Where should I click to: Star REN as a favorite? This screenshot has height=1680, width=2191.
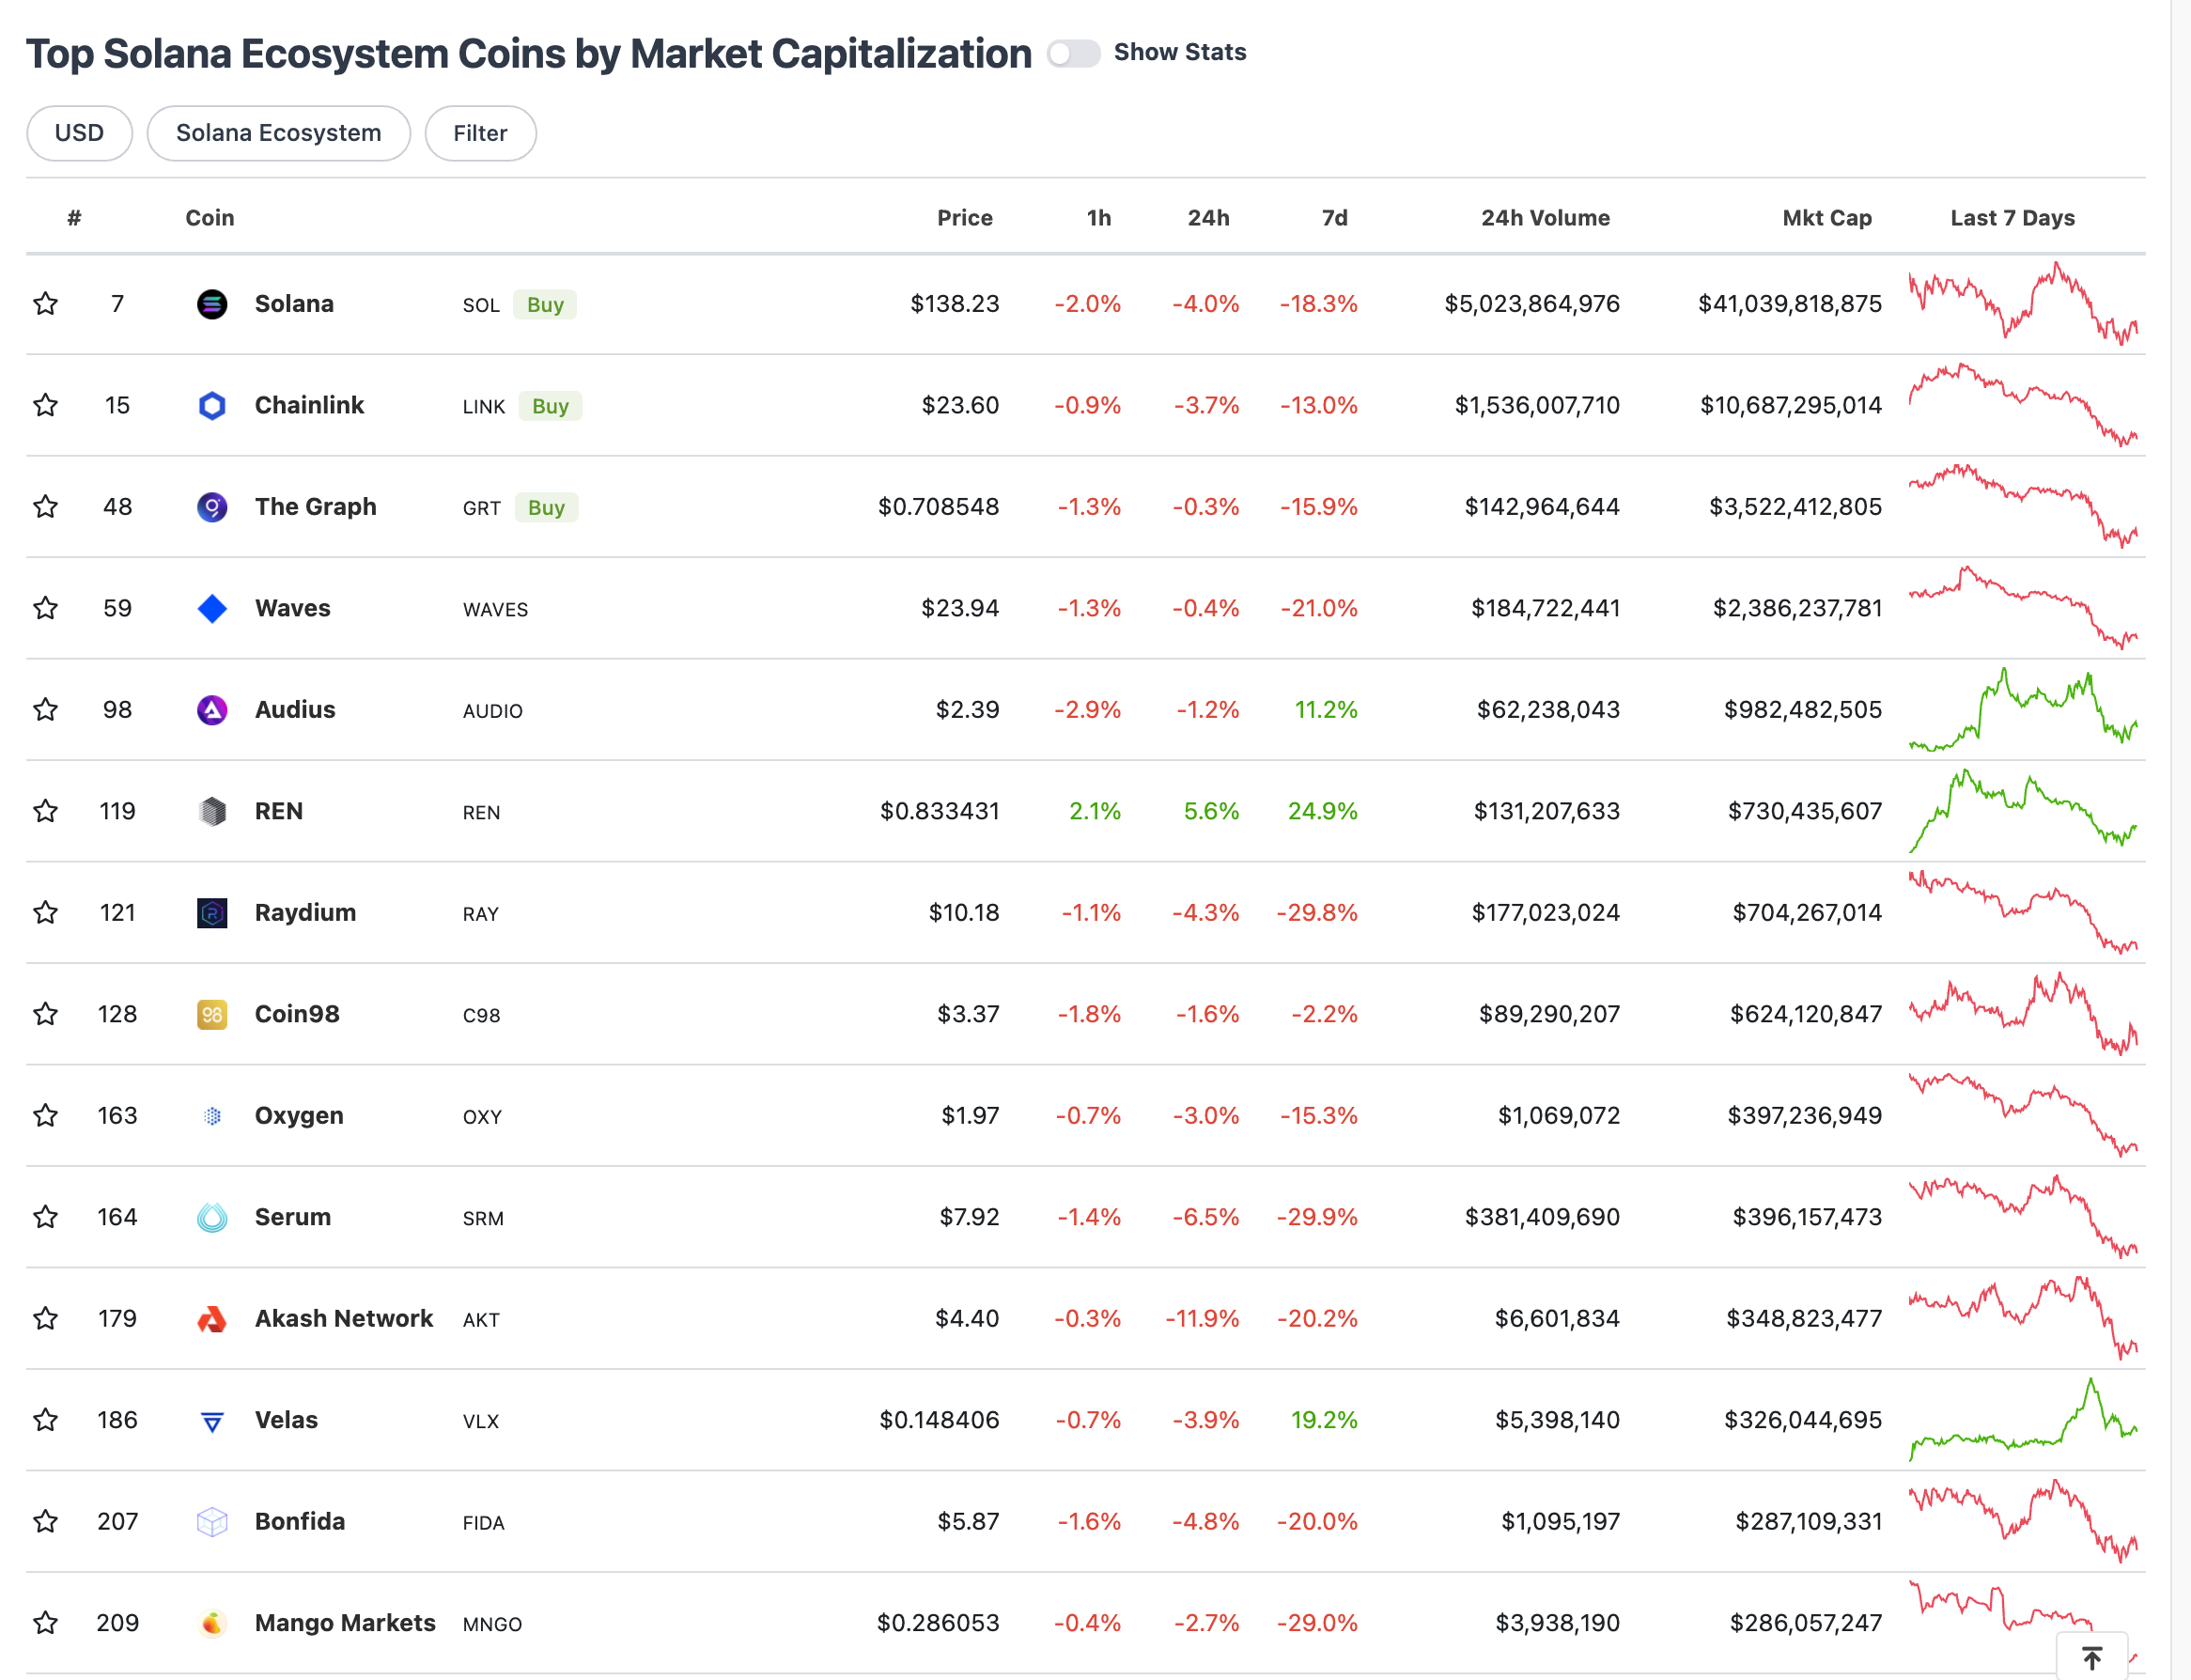pyautogui.click(x=45, y=811)
